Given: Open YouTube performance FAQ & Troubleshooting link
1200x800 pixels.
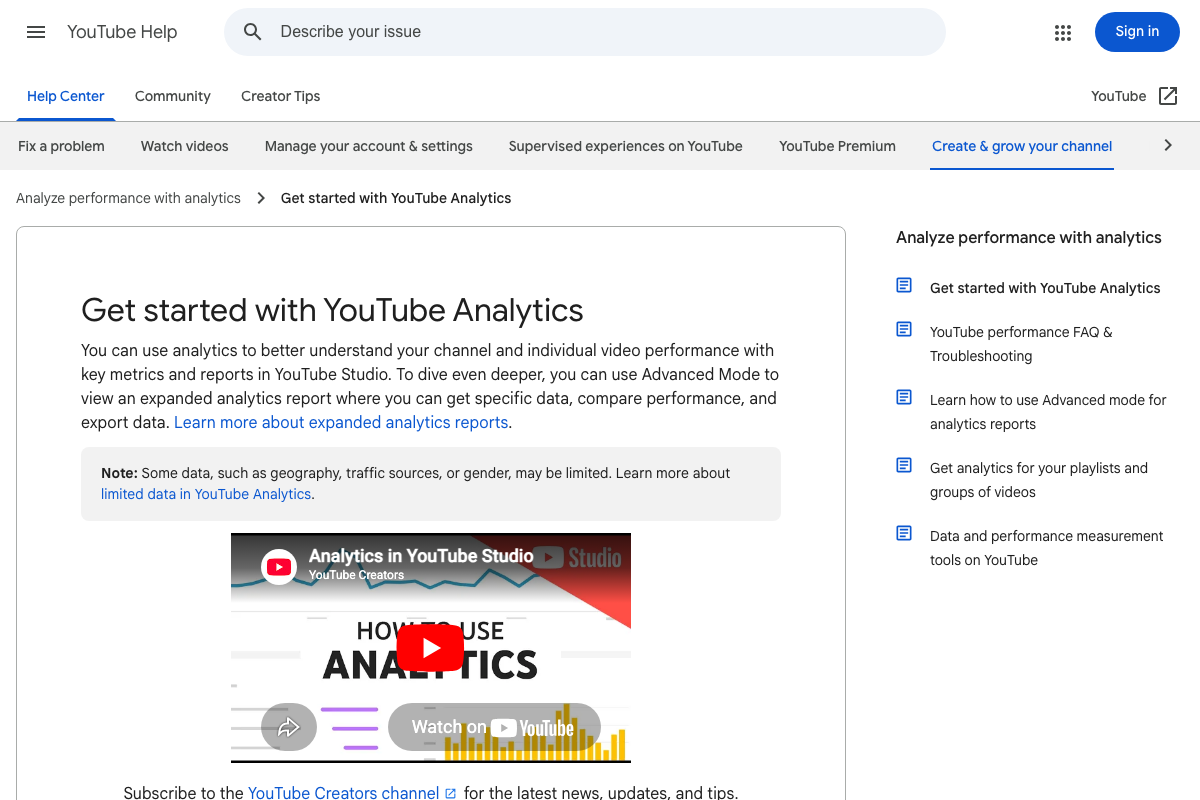Looking at the screenshot, I should tap(1021, 344).
